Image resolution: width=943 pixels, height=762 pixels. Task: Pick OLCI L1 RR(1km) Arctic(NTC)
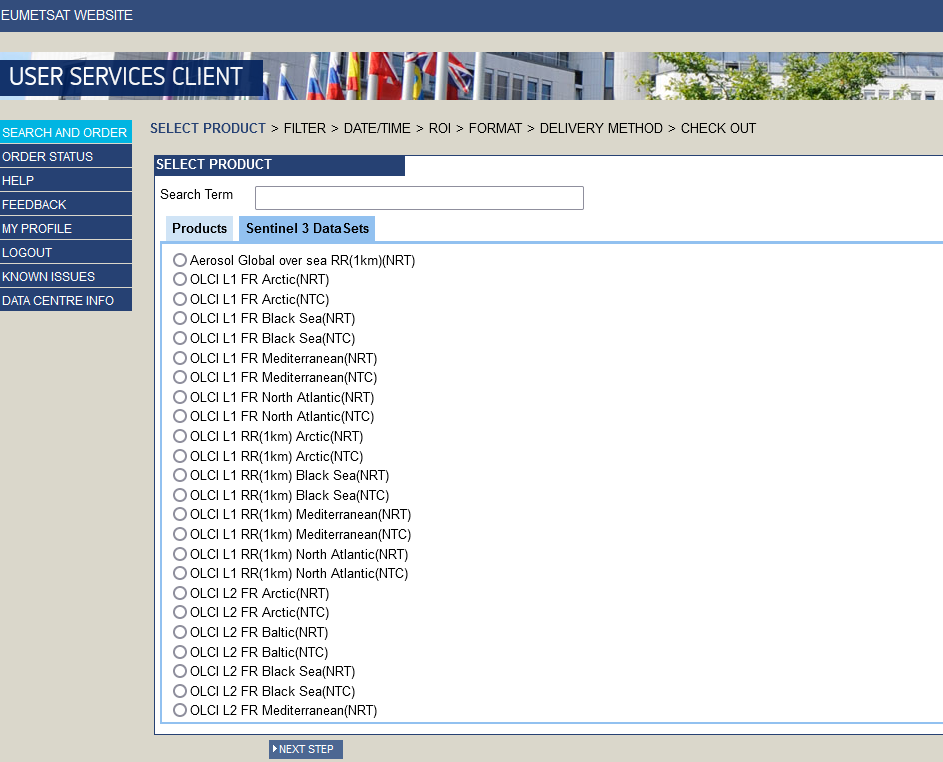click(x=180, y=456)
